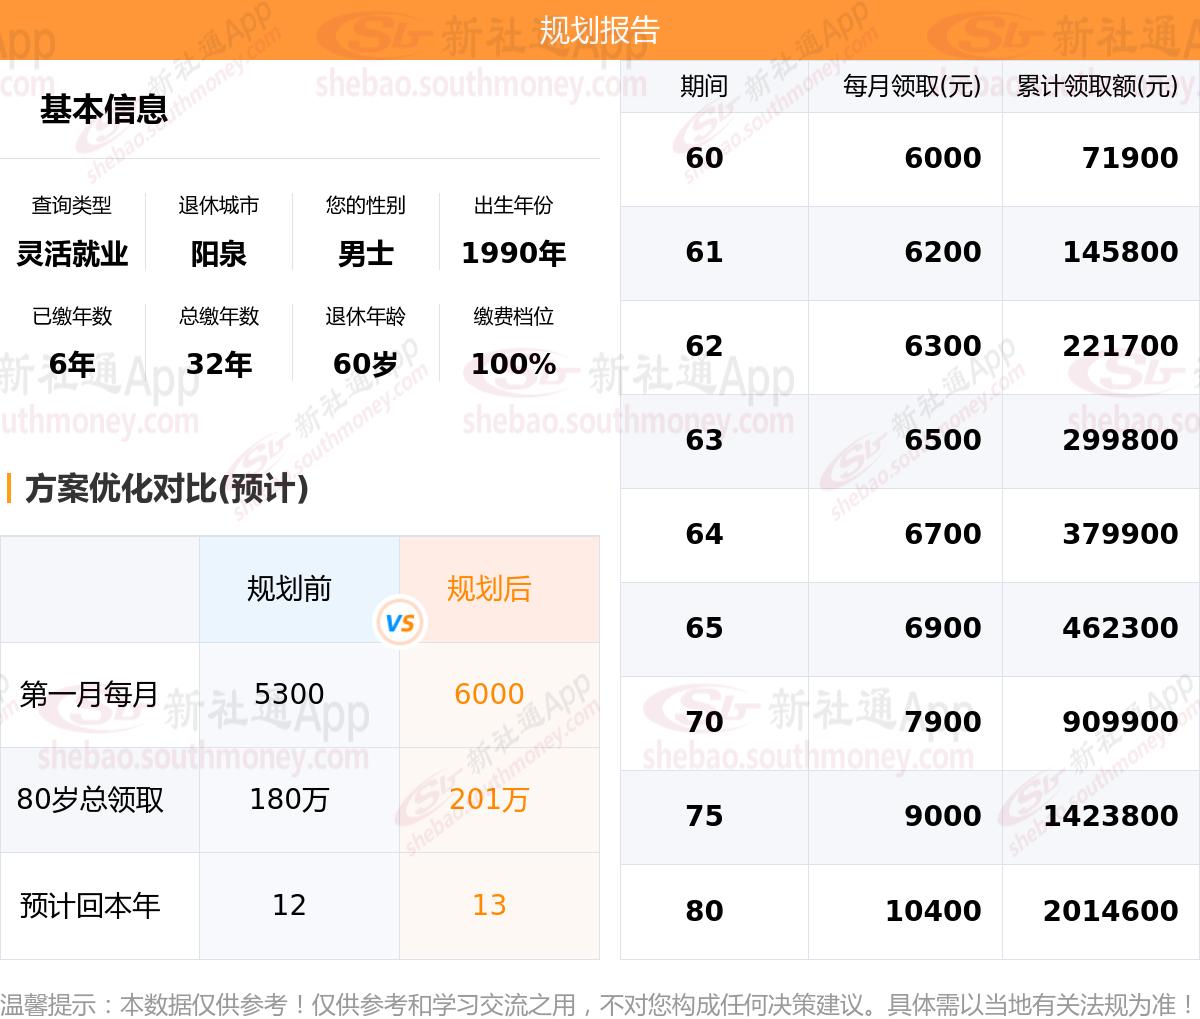Click the 规划报告 title header
This screenshot has height=1019, width=1200.
click(600, 30)
